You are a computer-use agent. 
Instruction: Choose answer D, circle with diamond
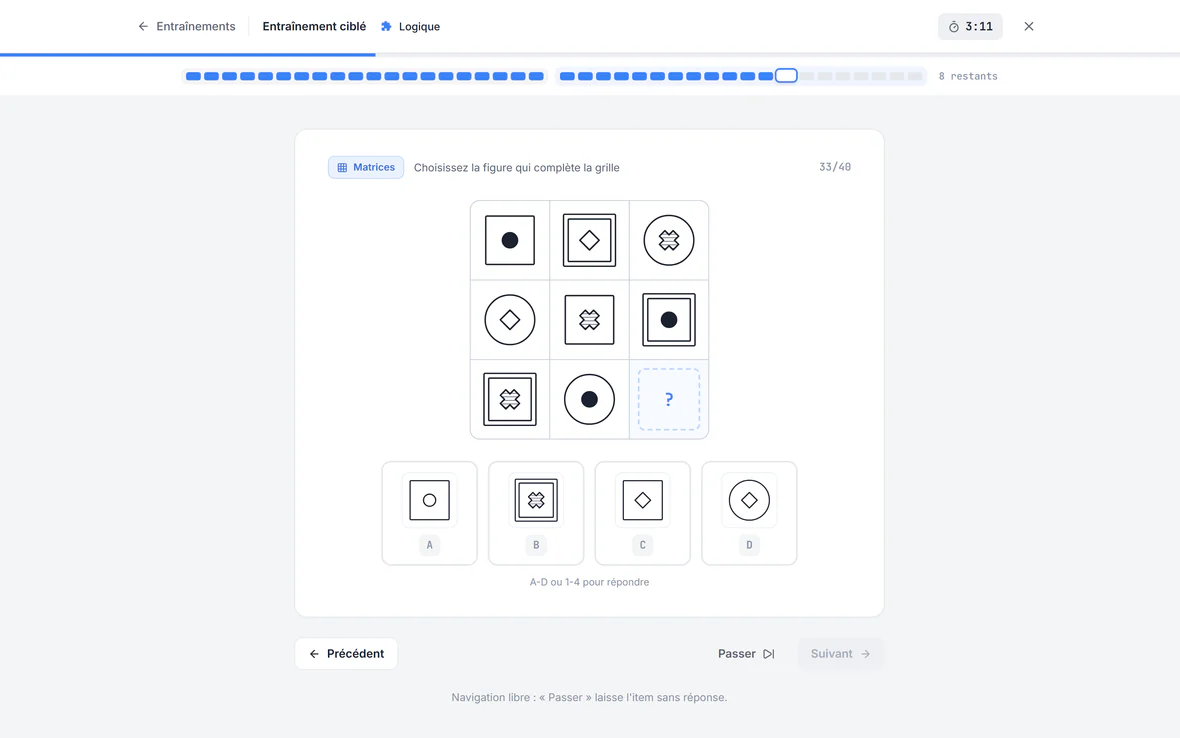(749, 513)
